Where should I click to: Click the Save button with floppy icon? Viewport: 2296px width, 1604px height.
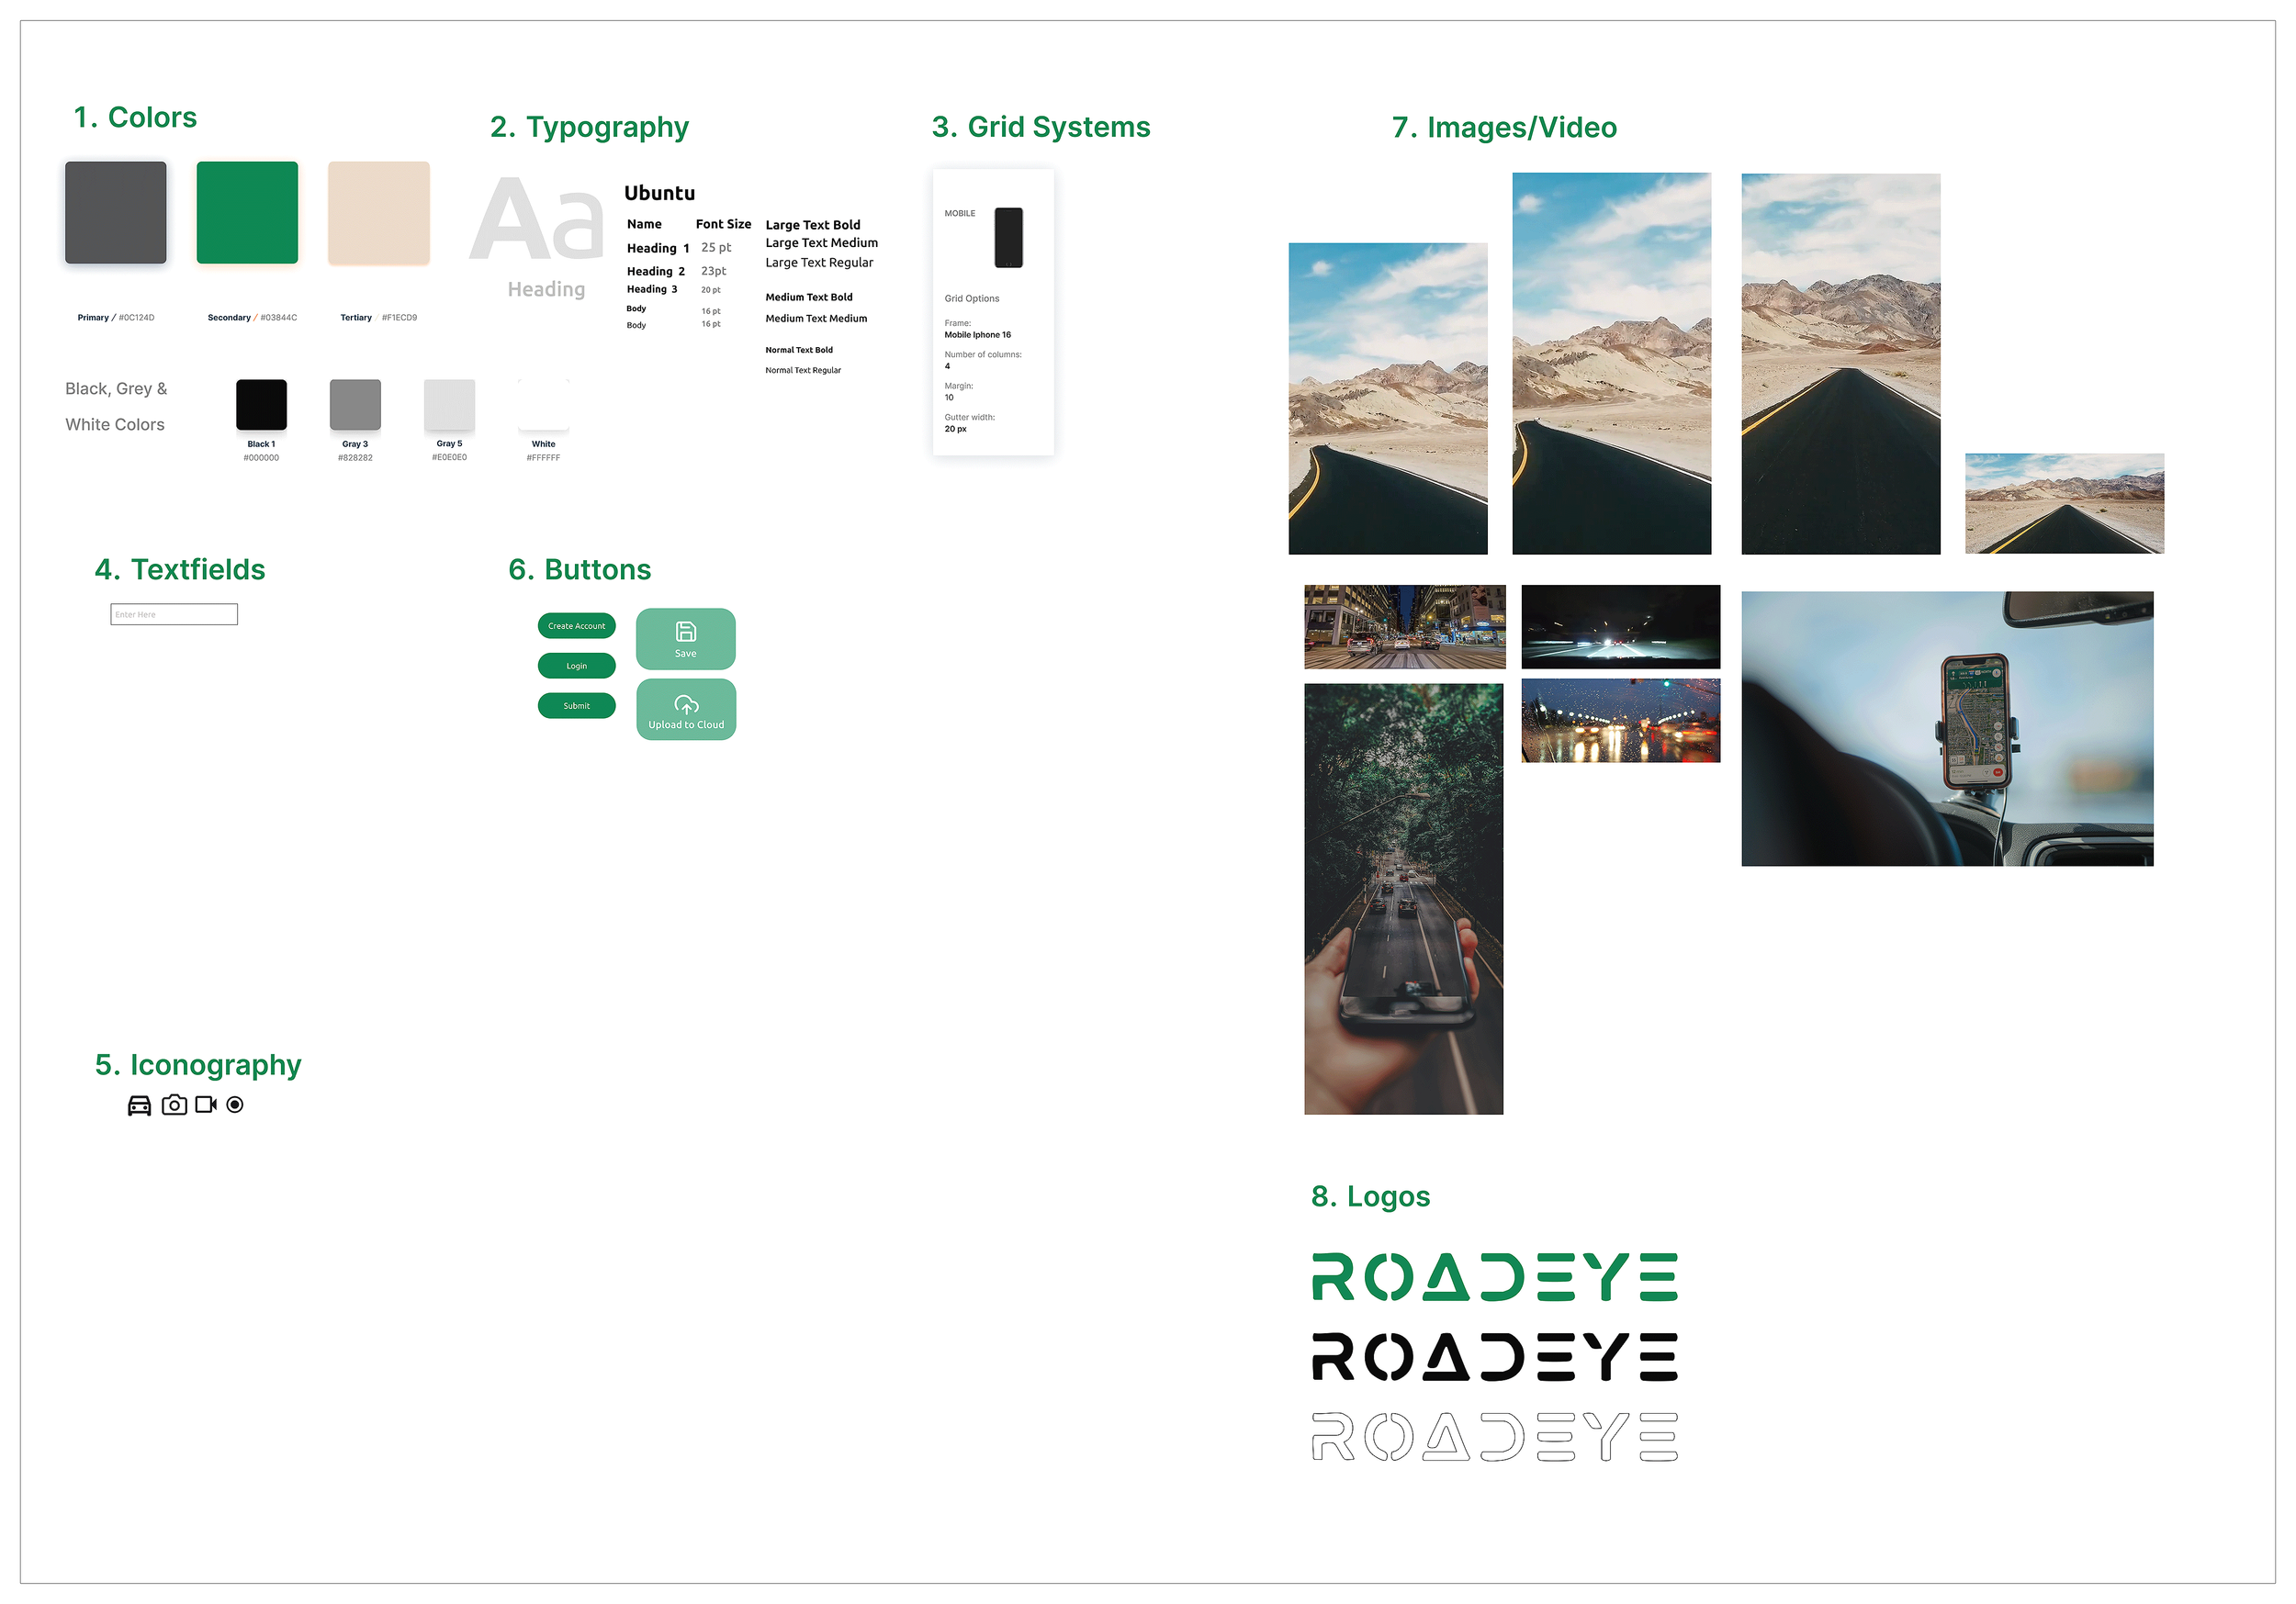click(685, 639)
